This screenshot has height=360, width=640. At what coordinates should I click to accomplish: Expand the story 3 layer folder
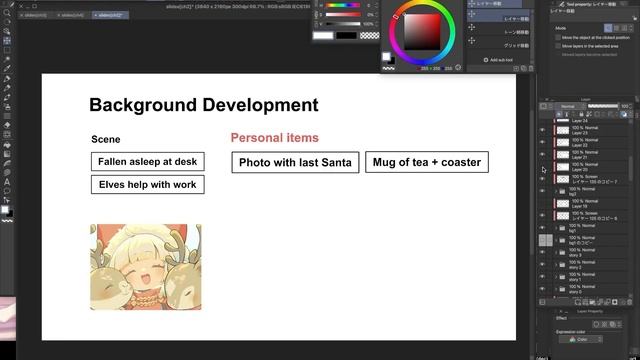[556, 253]
